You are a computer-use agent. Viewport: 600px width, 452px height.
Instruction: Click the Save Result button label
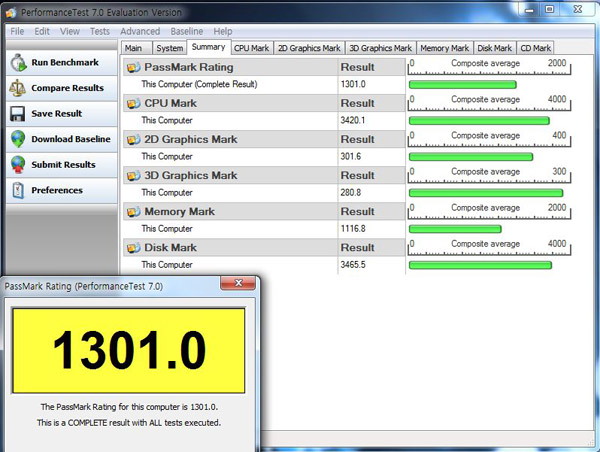[57, 114]
